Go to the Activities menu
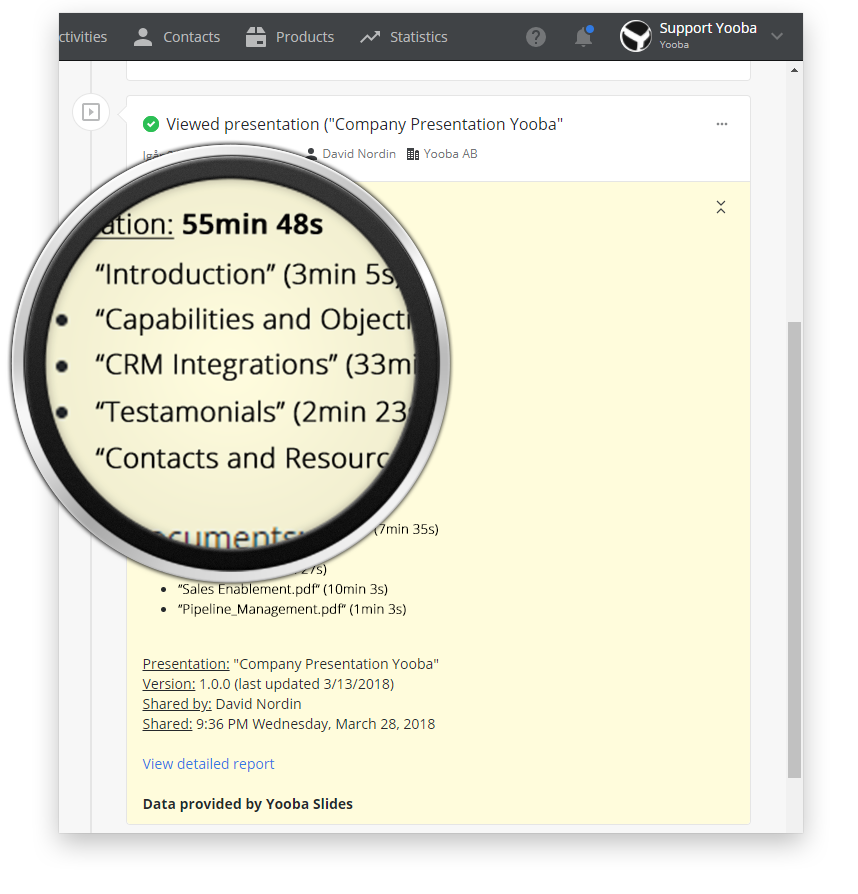858x894 pixels. [83, 37]
